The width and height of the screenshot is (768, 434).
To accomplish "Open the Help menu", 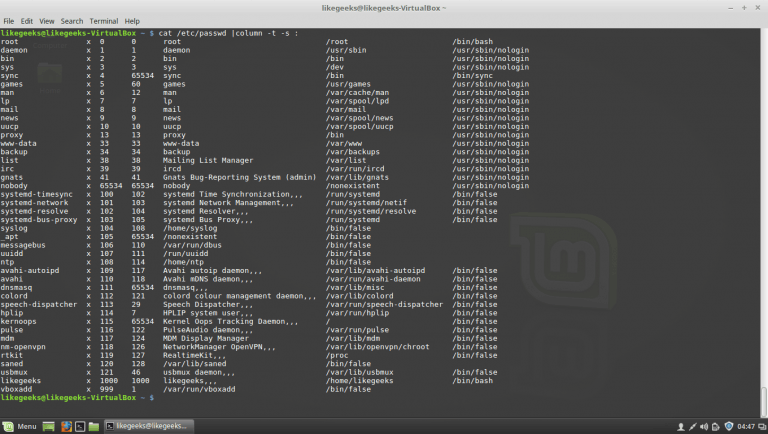I will [x=132, y=21].
